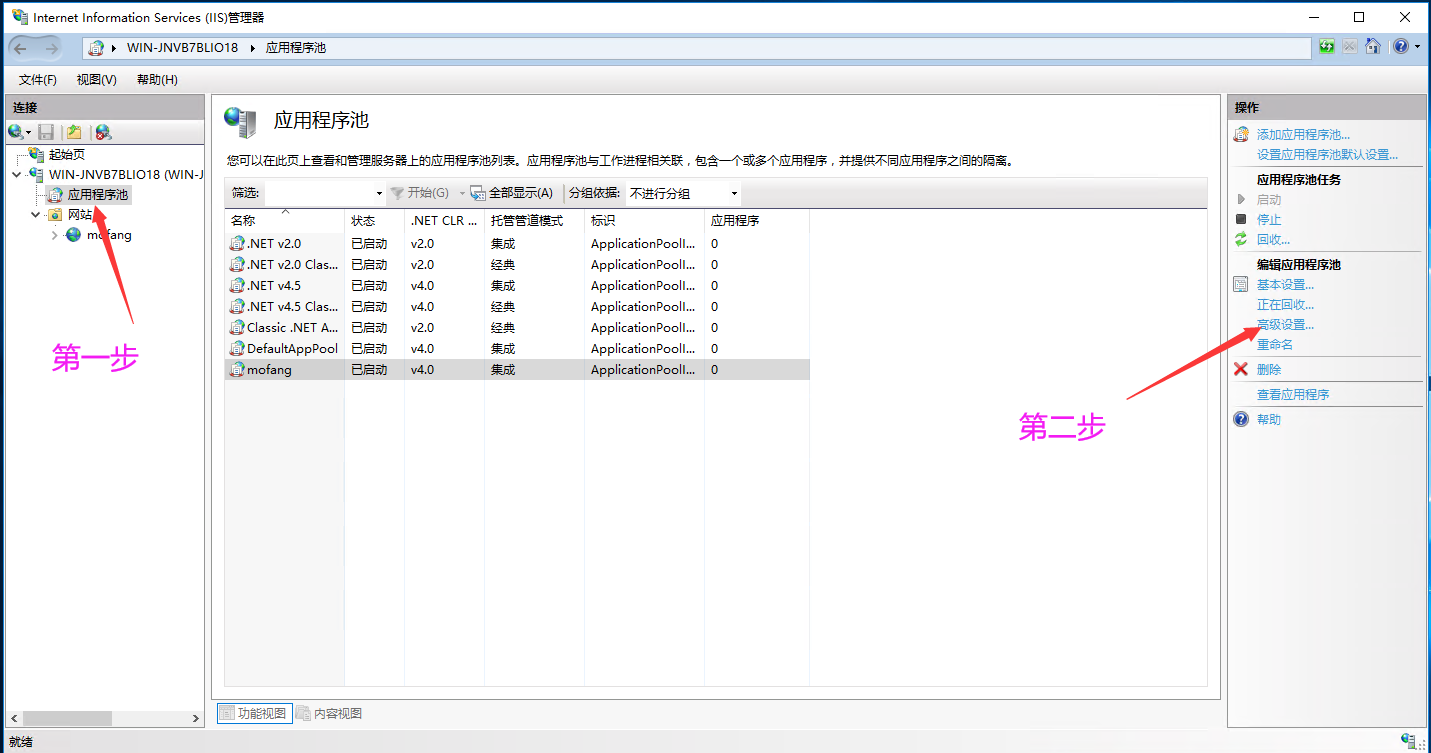Click the green recycle icon
The width and height of the screenshot is (1431, 753).
(1241, 239)
